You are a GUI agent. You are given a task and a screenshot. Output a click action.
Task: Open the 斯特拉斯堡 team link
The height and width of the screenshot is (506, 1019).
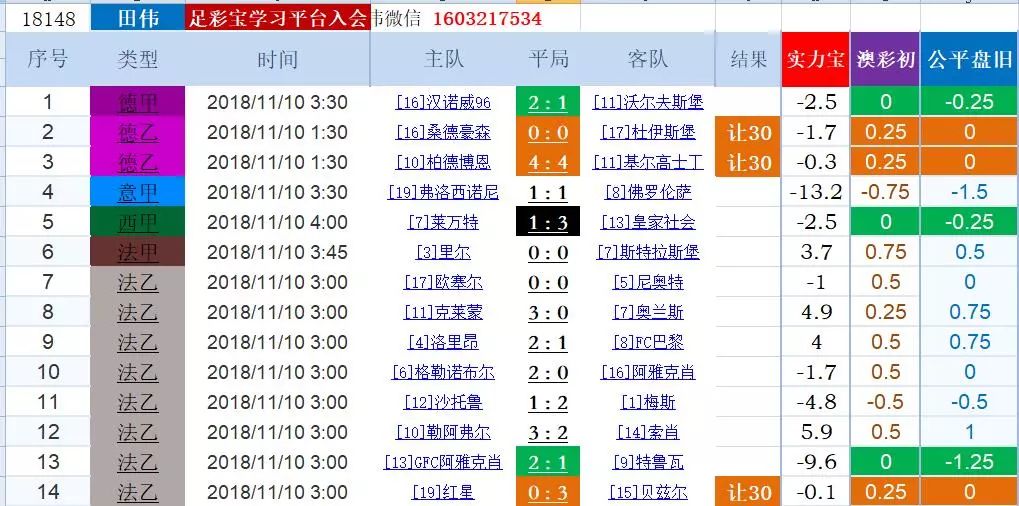pos(648,252)
